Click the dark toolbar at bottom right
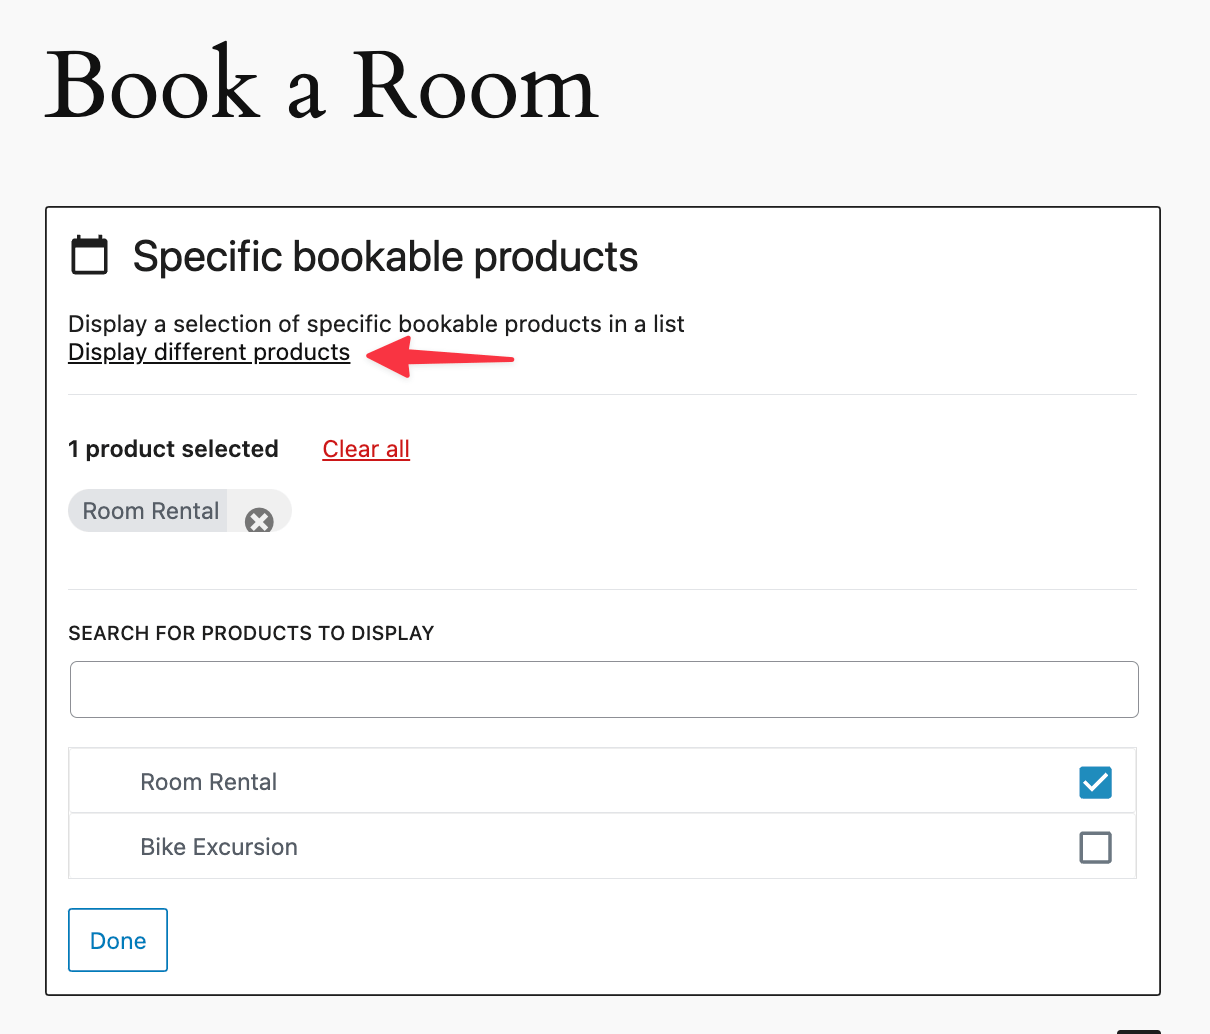Image resolution: width=1210 pixels, height=1034 pixels. pos(1140,1030)
